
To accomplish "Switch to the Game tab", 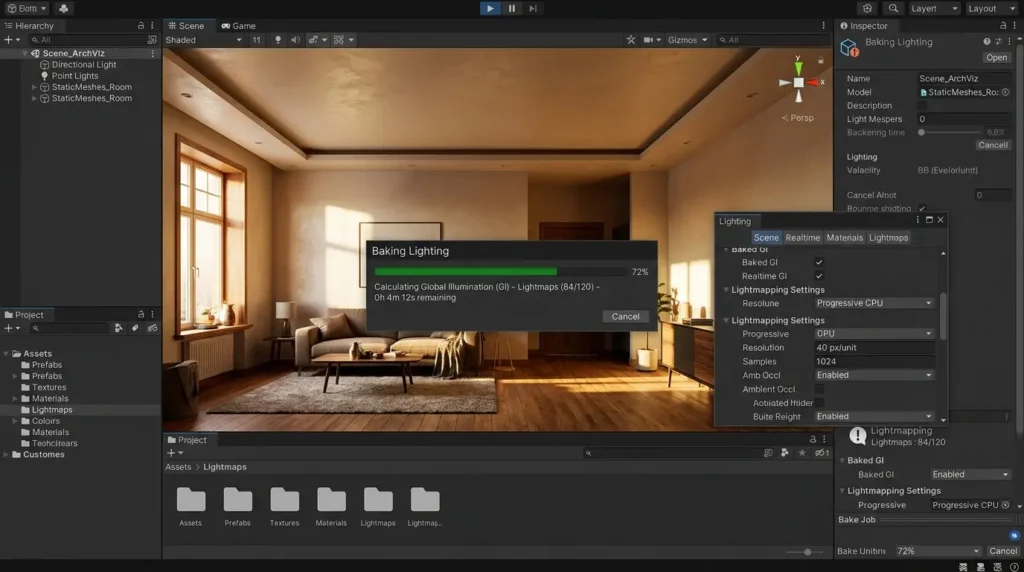I will 239,25.
